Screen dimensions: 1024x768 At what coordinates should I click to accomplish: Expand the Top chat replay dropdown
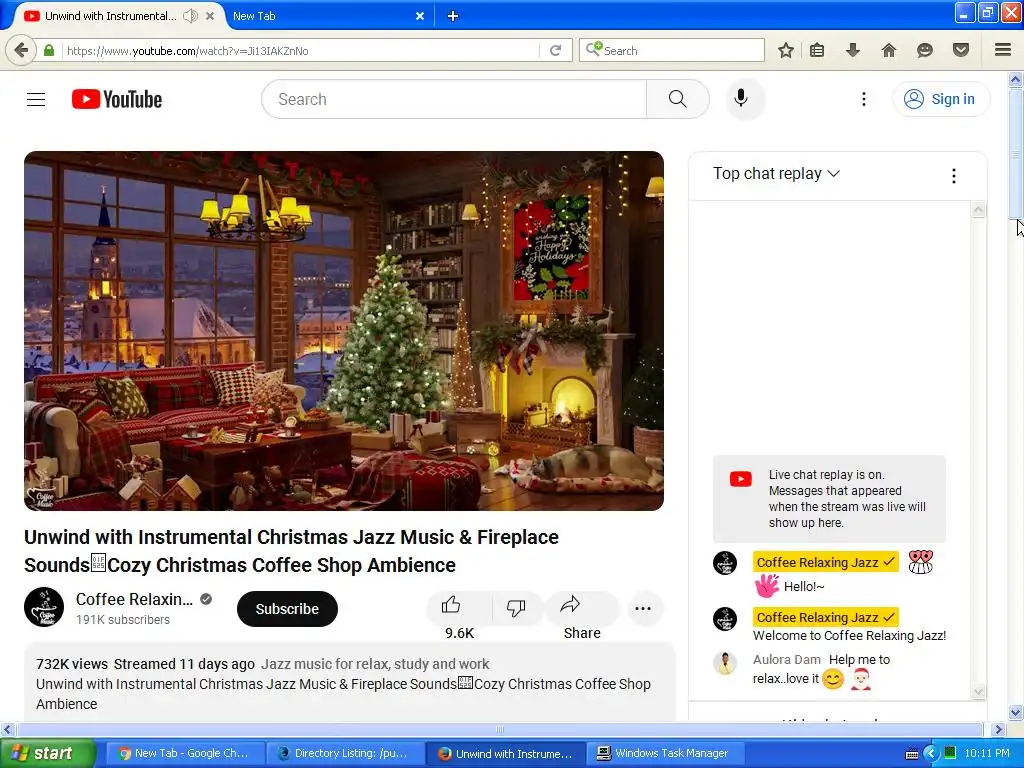pyautogui.click(x=776, y=174)
